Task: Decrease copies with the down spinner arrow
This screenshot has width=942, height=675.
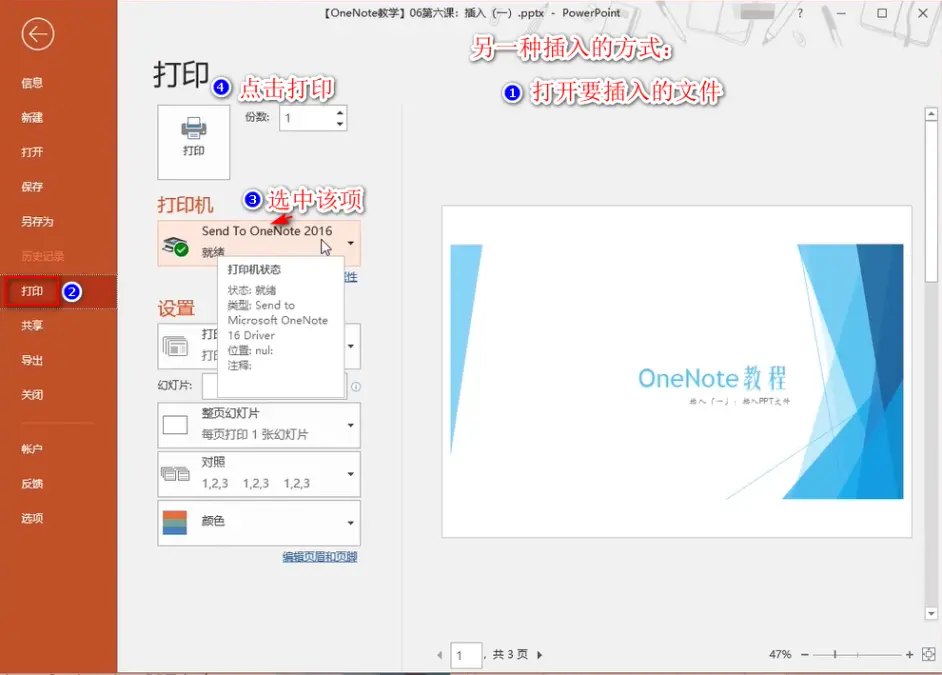Action: 340,124
